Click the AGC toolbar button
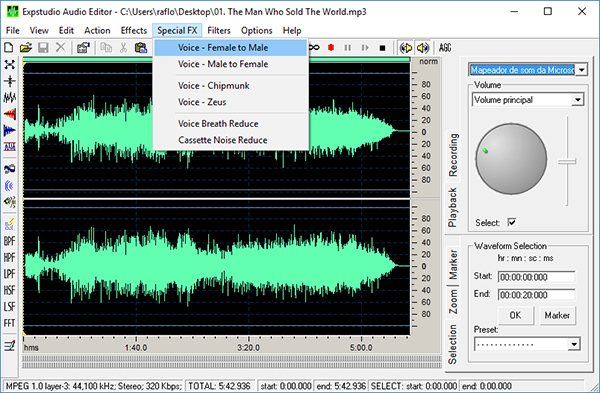The height and width of the screenshot is (393, 600). click(445, 48)
